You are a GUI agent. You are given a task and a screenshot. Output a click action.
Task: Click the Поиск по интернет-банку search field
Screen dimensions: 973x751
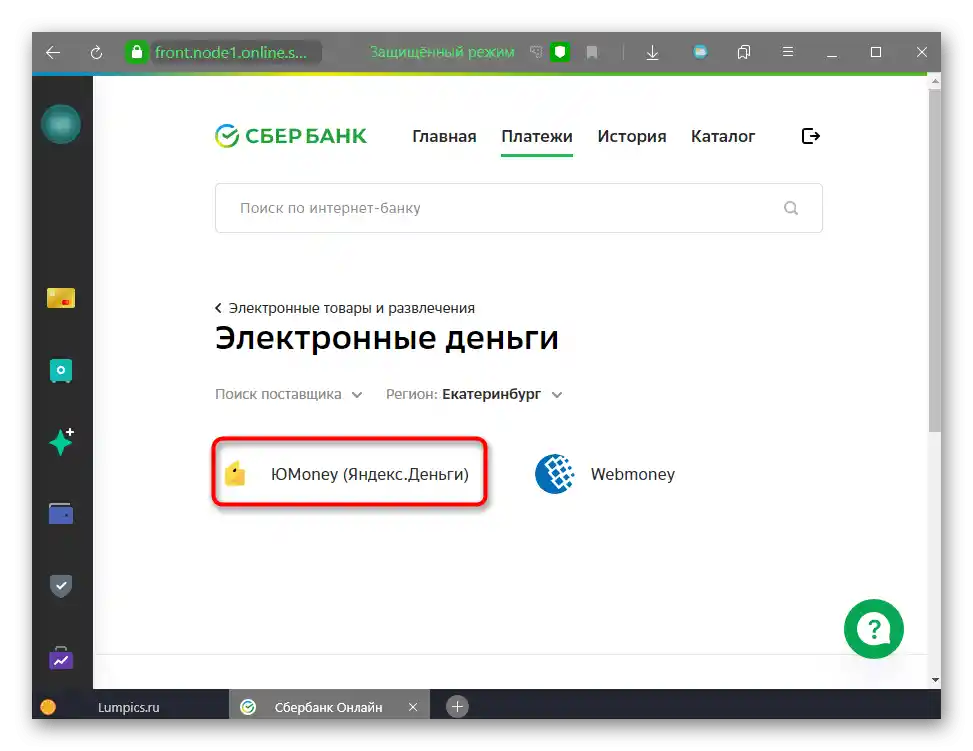tap(519, 208)
